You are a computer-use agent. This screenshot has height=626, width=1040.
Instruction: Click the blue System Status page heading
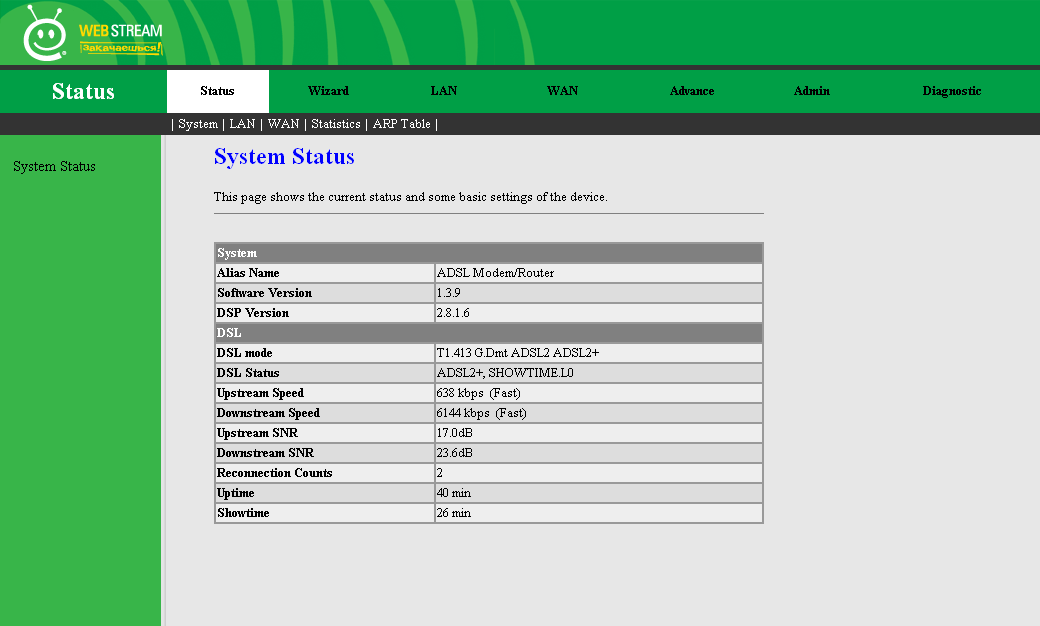[x=284, y=157]
